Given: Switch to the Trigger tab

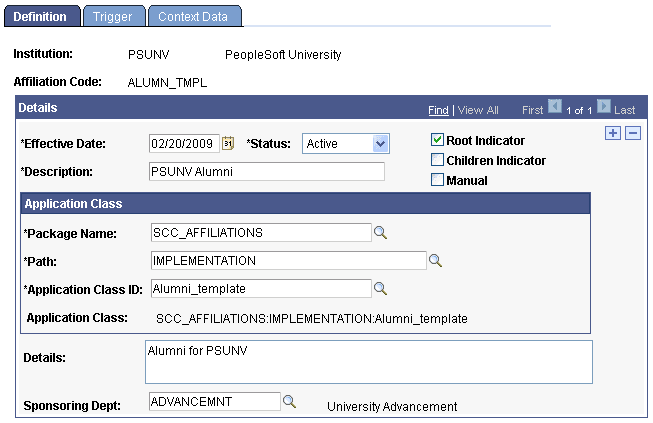Looking at the screenshot, I should pyautogui.click(x=111, y=17).
